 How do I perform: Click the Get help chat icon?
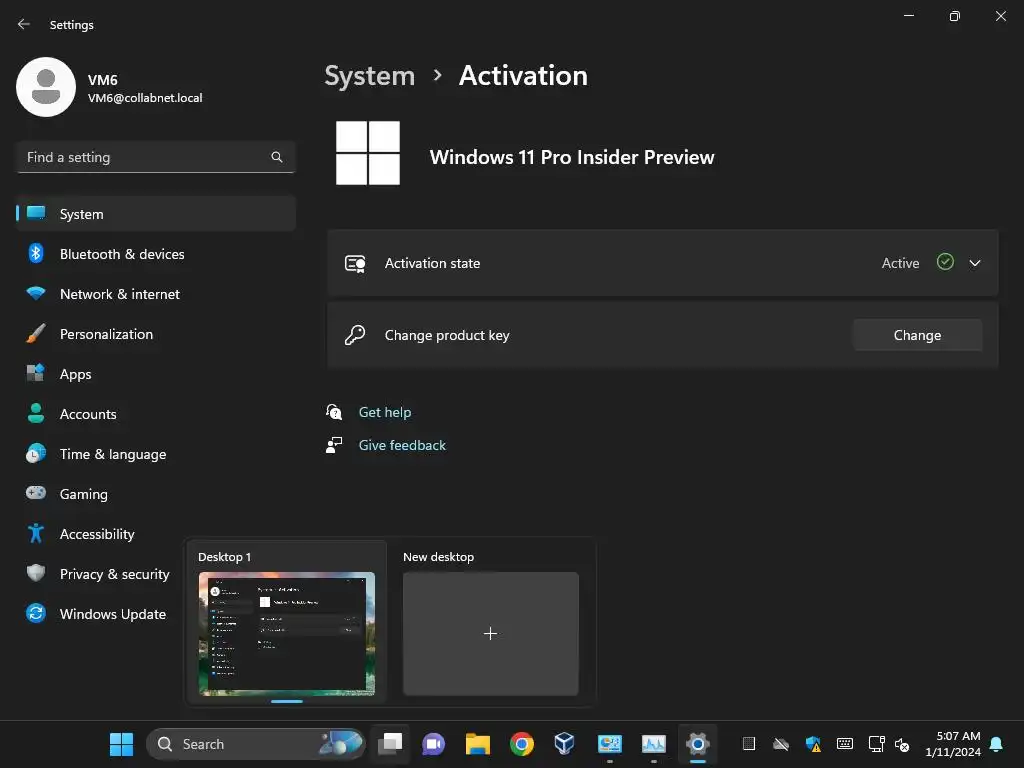(334, 412)
